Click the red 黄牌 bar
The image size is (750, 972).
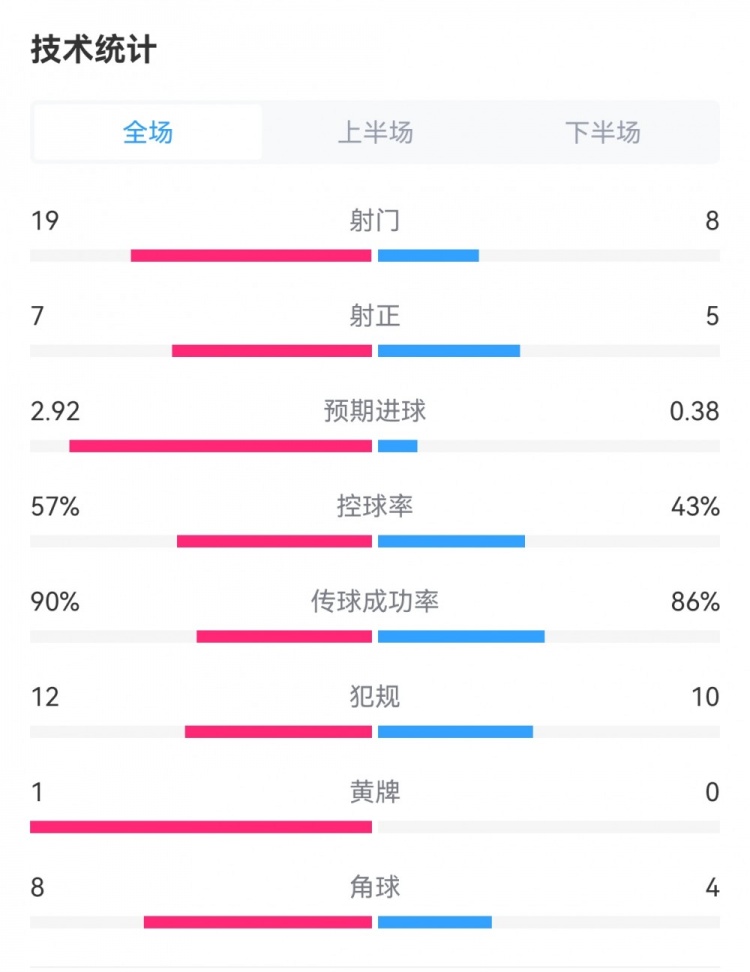pyautogui.click(x=201, y=827)
